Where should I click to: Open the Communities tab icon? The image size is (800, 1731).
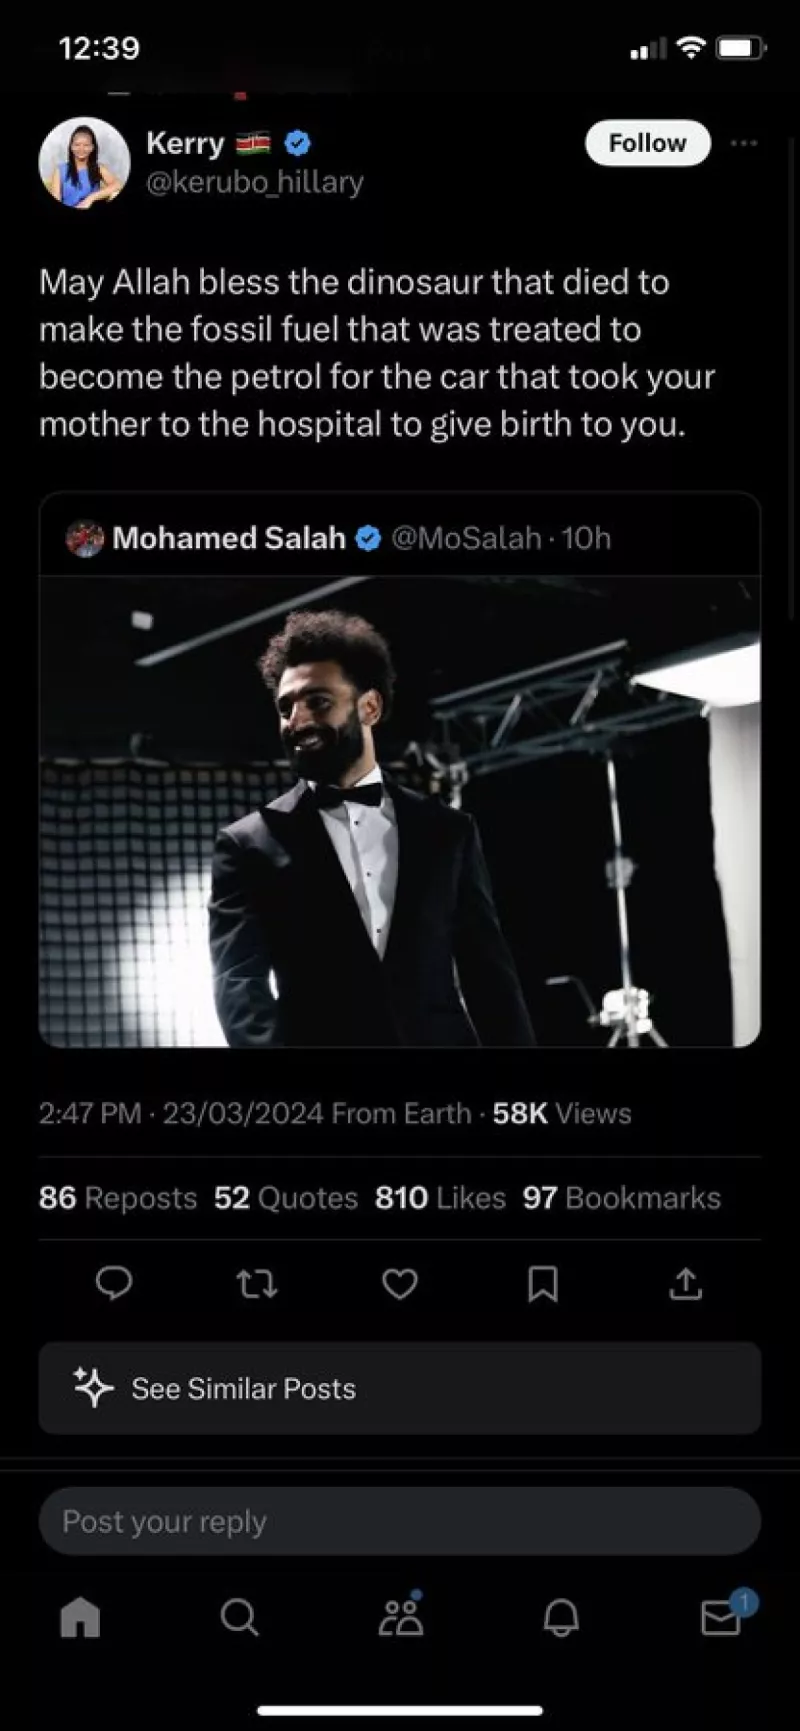(x=401, y=1617)
